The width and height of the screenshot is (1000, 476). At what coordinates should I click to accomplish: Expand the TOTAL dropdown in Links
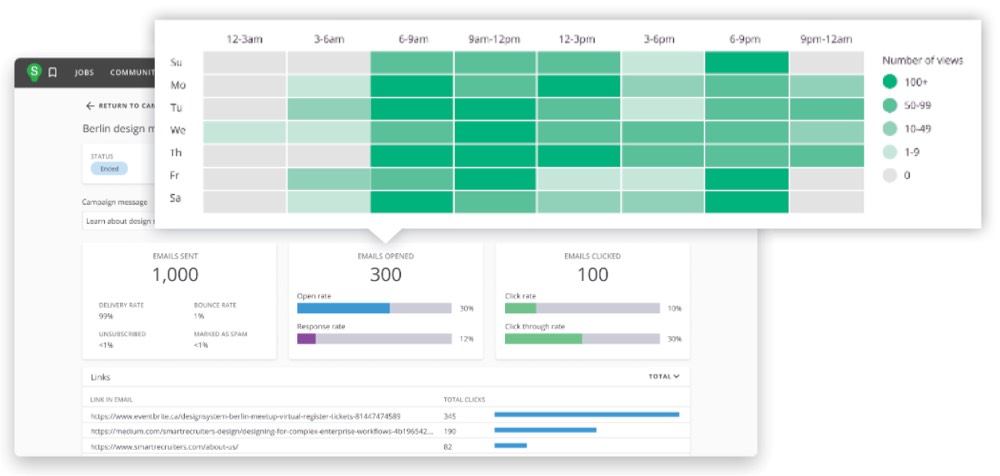664,377
